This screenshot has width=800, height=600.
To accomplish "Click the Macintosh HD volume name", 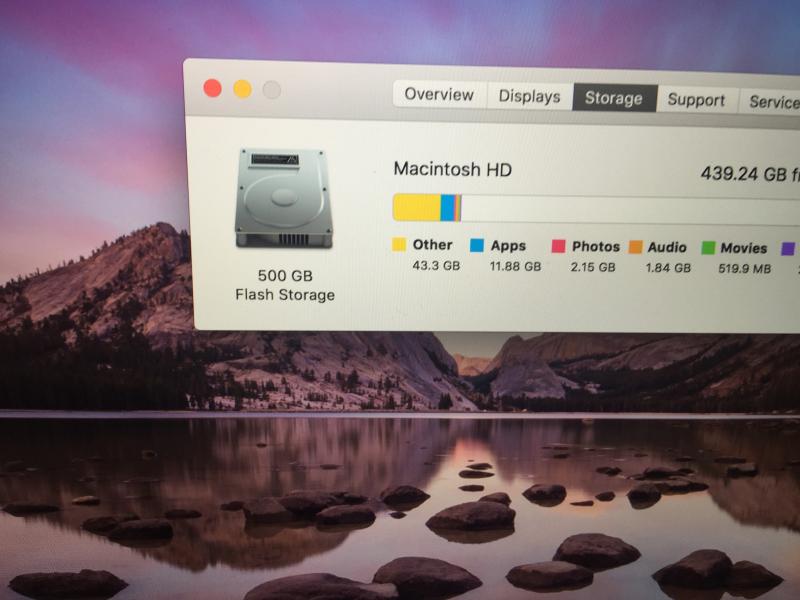I will coord(453,169).
